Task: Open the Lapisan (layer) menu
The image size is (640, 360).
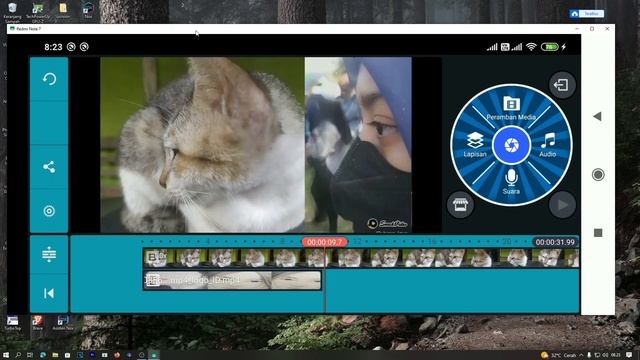Action: 475,145
